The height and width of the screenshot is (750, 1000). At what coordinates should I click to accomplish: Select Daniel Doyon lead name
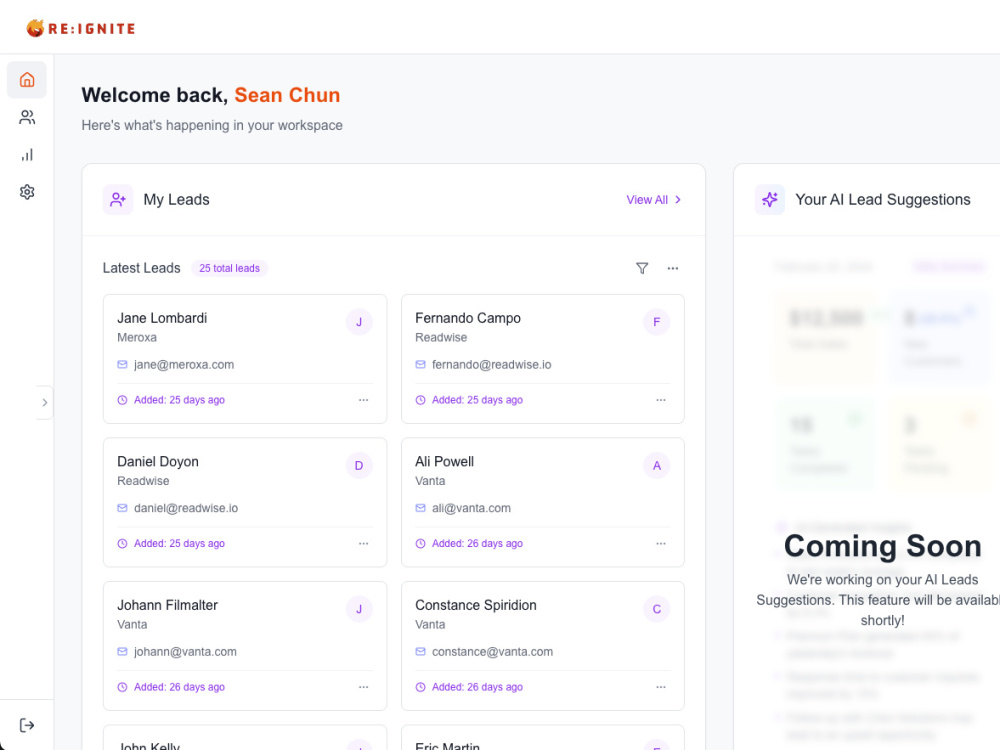(158, 462)
